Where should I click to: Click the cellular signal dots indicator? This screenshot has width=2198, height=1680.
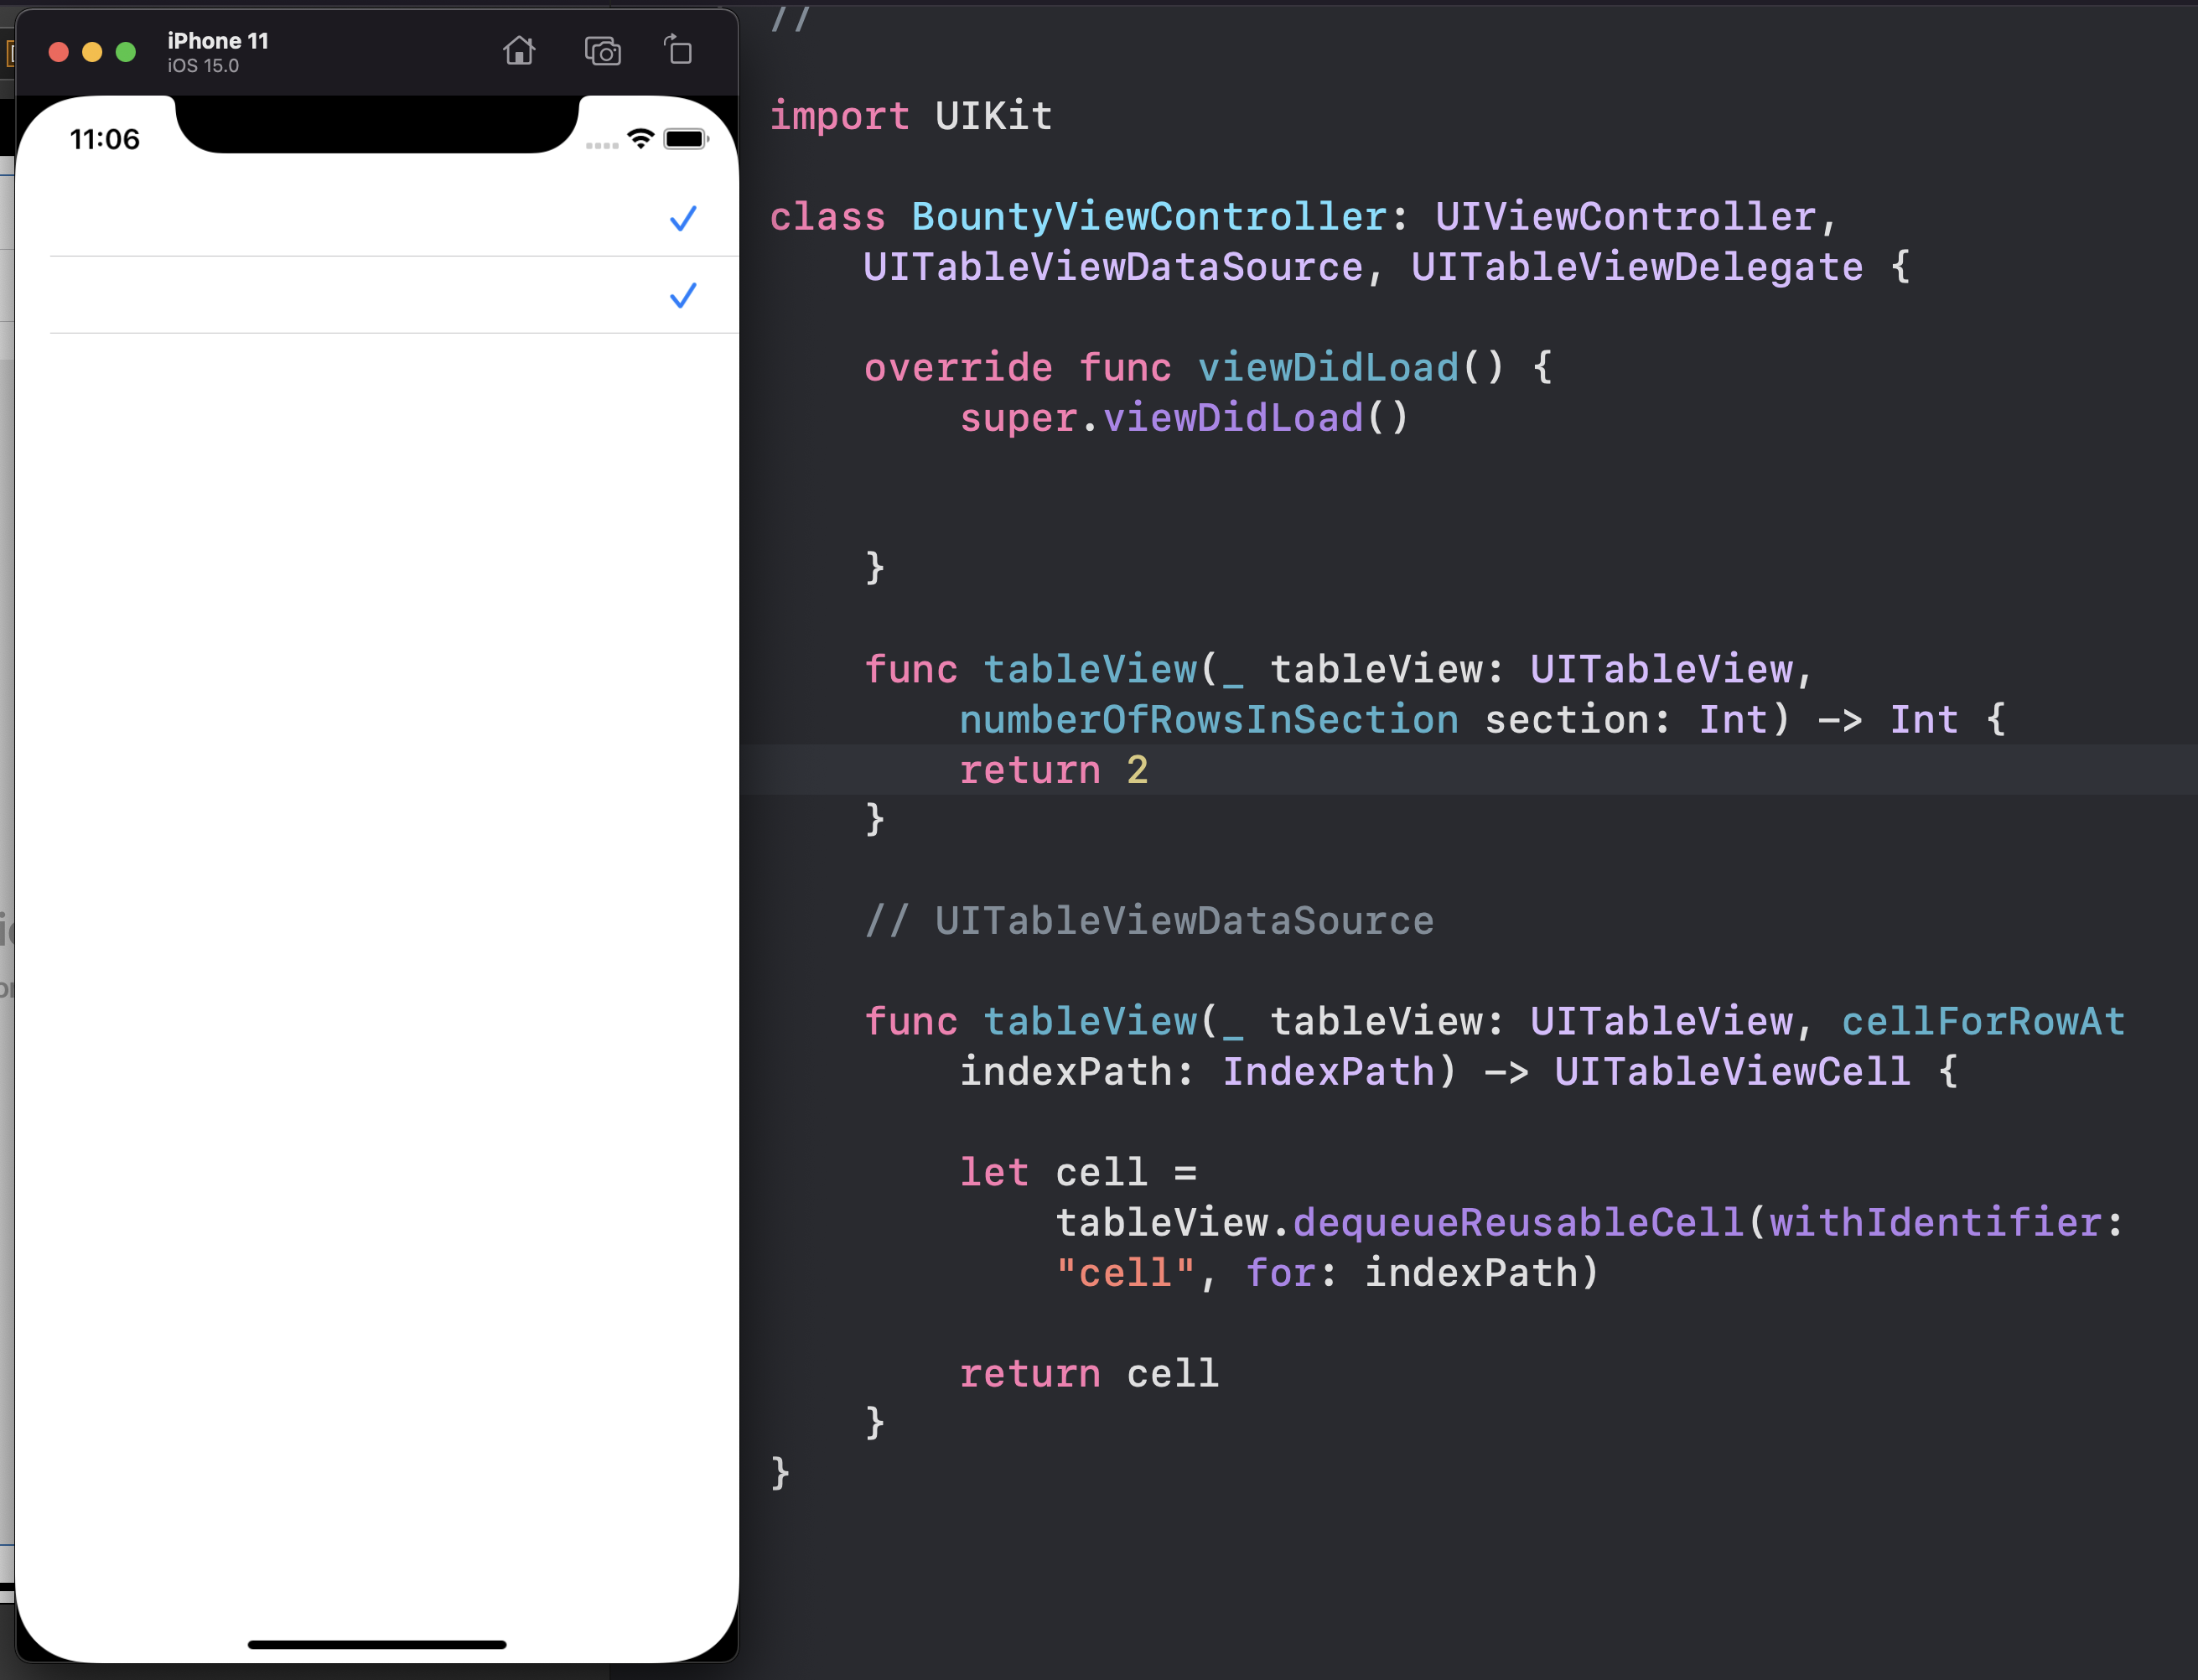pos(601,146)
